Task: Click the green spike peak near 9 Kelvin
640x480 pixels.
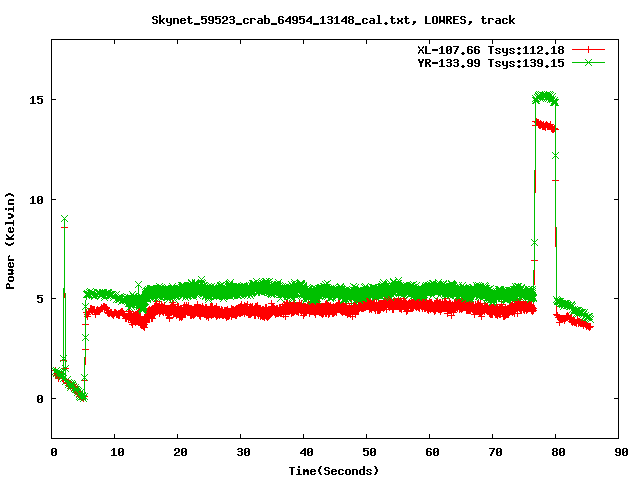Action: [x=64, y=219]
